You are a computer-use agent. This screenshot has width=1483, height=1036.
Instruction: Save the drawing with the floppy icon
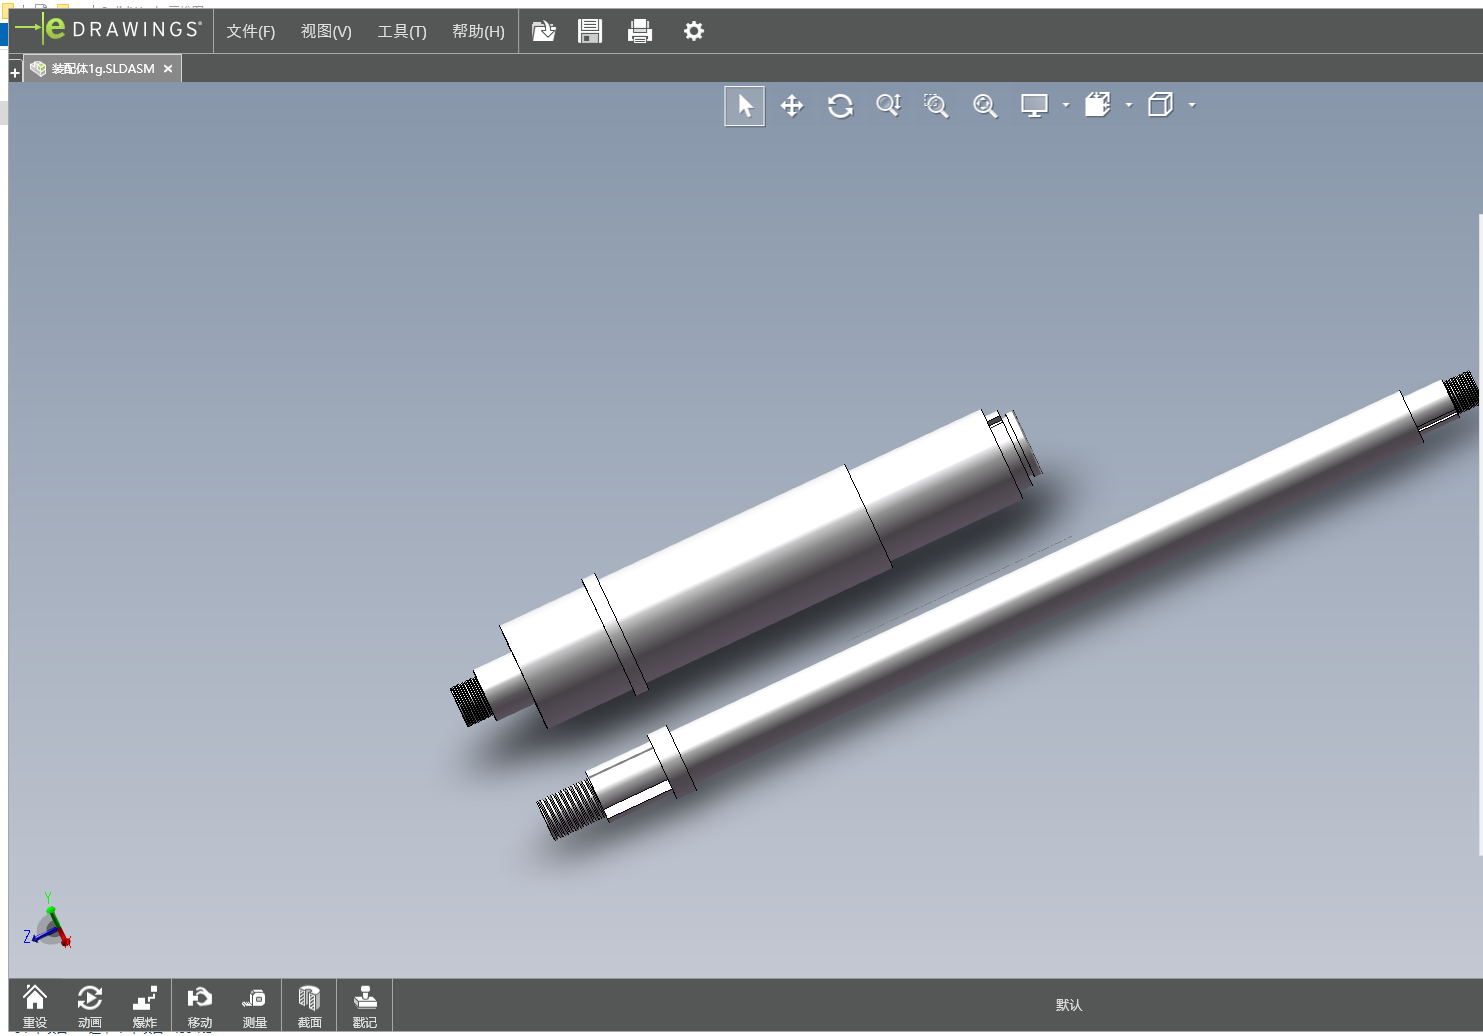tap(590, 31)
